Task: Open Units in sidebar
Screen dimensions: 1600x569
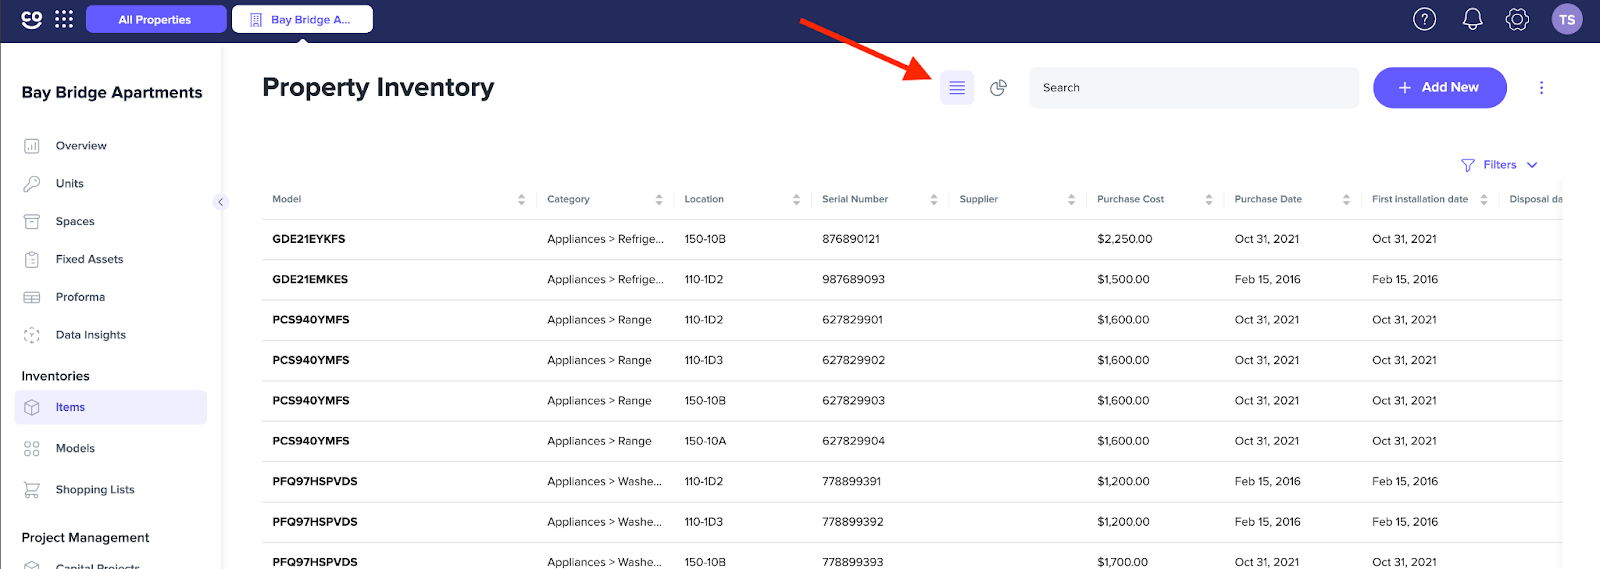Action: coord(70,184)
